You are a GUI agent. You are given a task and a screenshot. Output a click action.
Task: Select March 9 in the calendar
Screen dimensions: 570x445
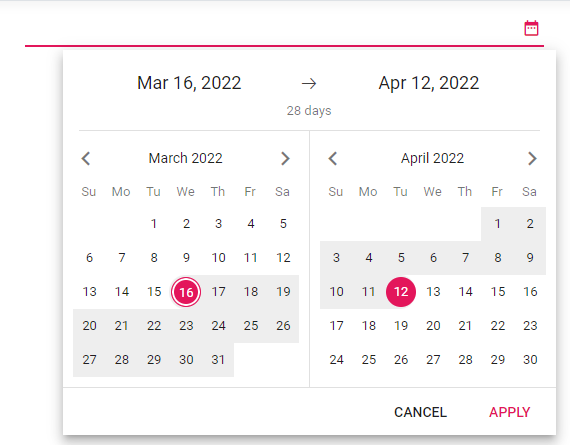point(186,258)
